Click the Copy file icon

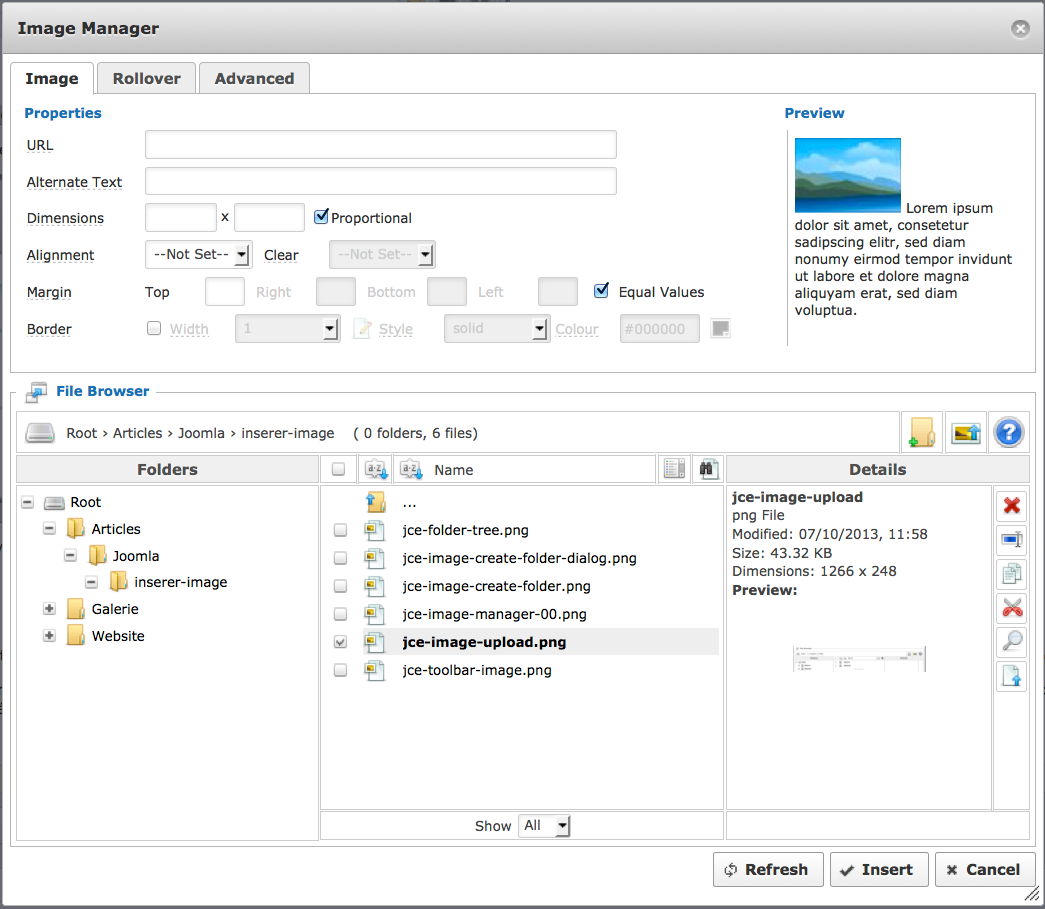(1012, 573)
